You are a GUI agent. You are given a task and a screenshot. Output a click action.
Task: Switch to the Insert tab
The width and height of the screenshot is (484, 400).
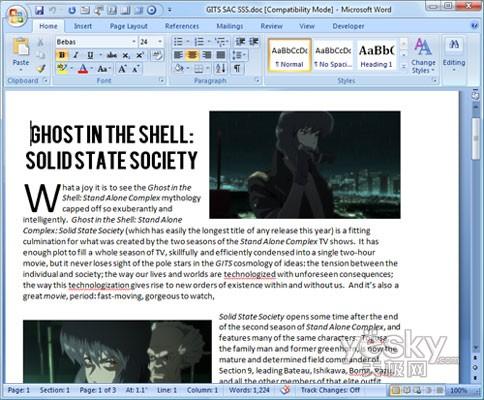coord(83,26)
